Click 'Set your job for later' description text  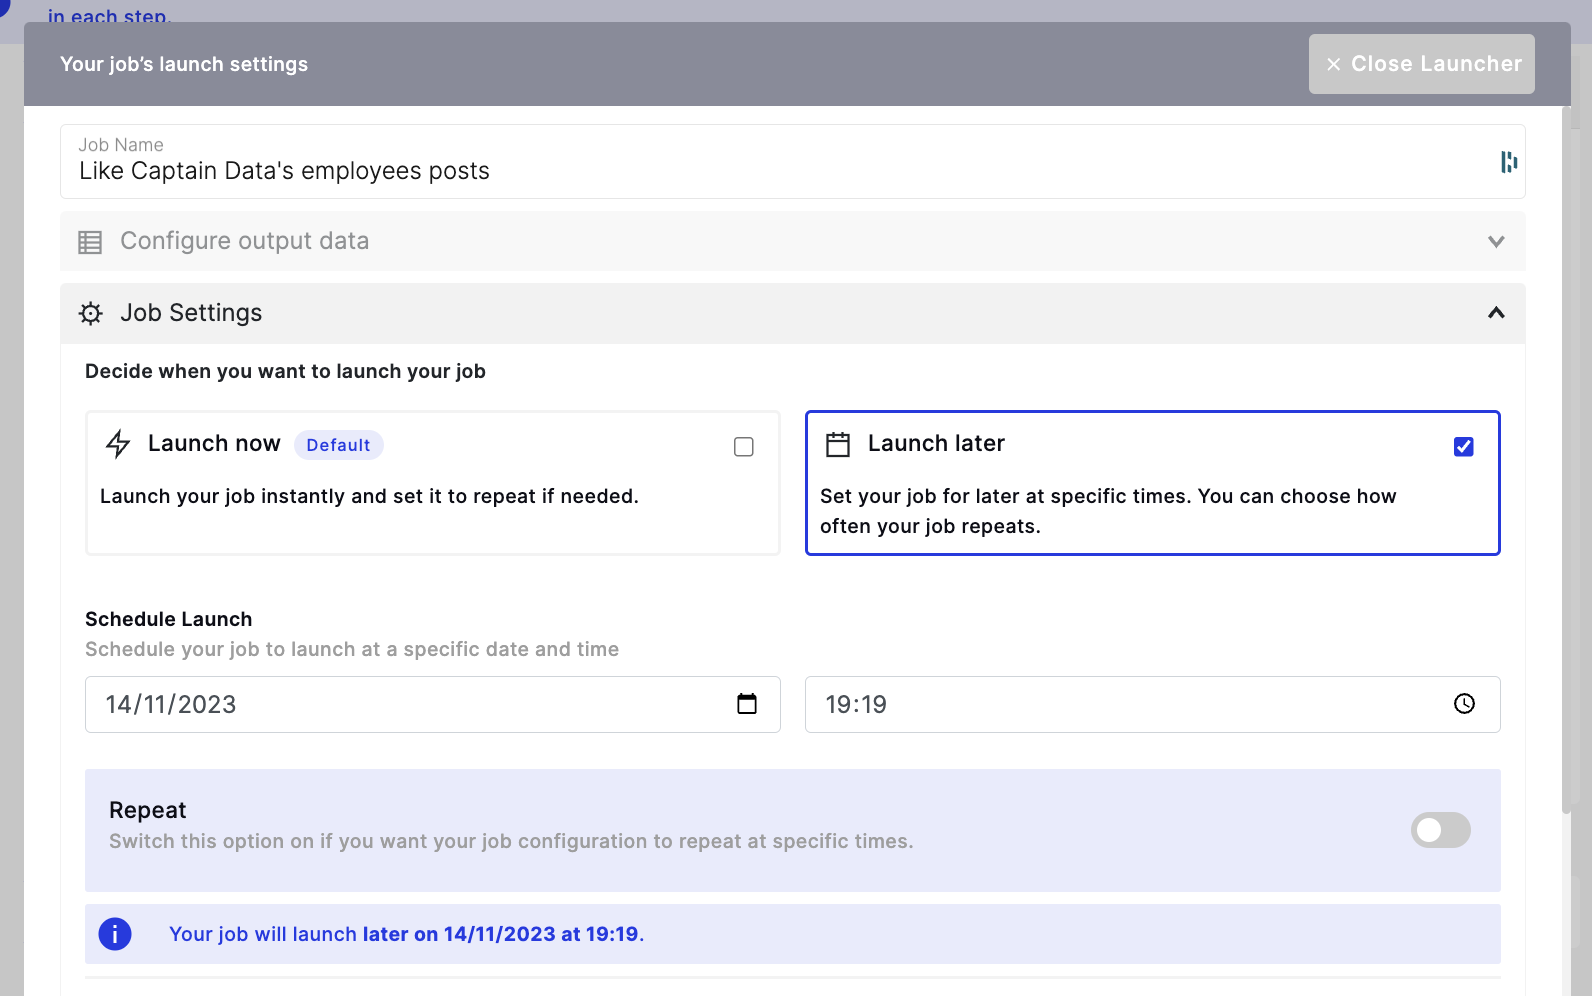(1108, 511)
